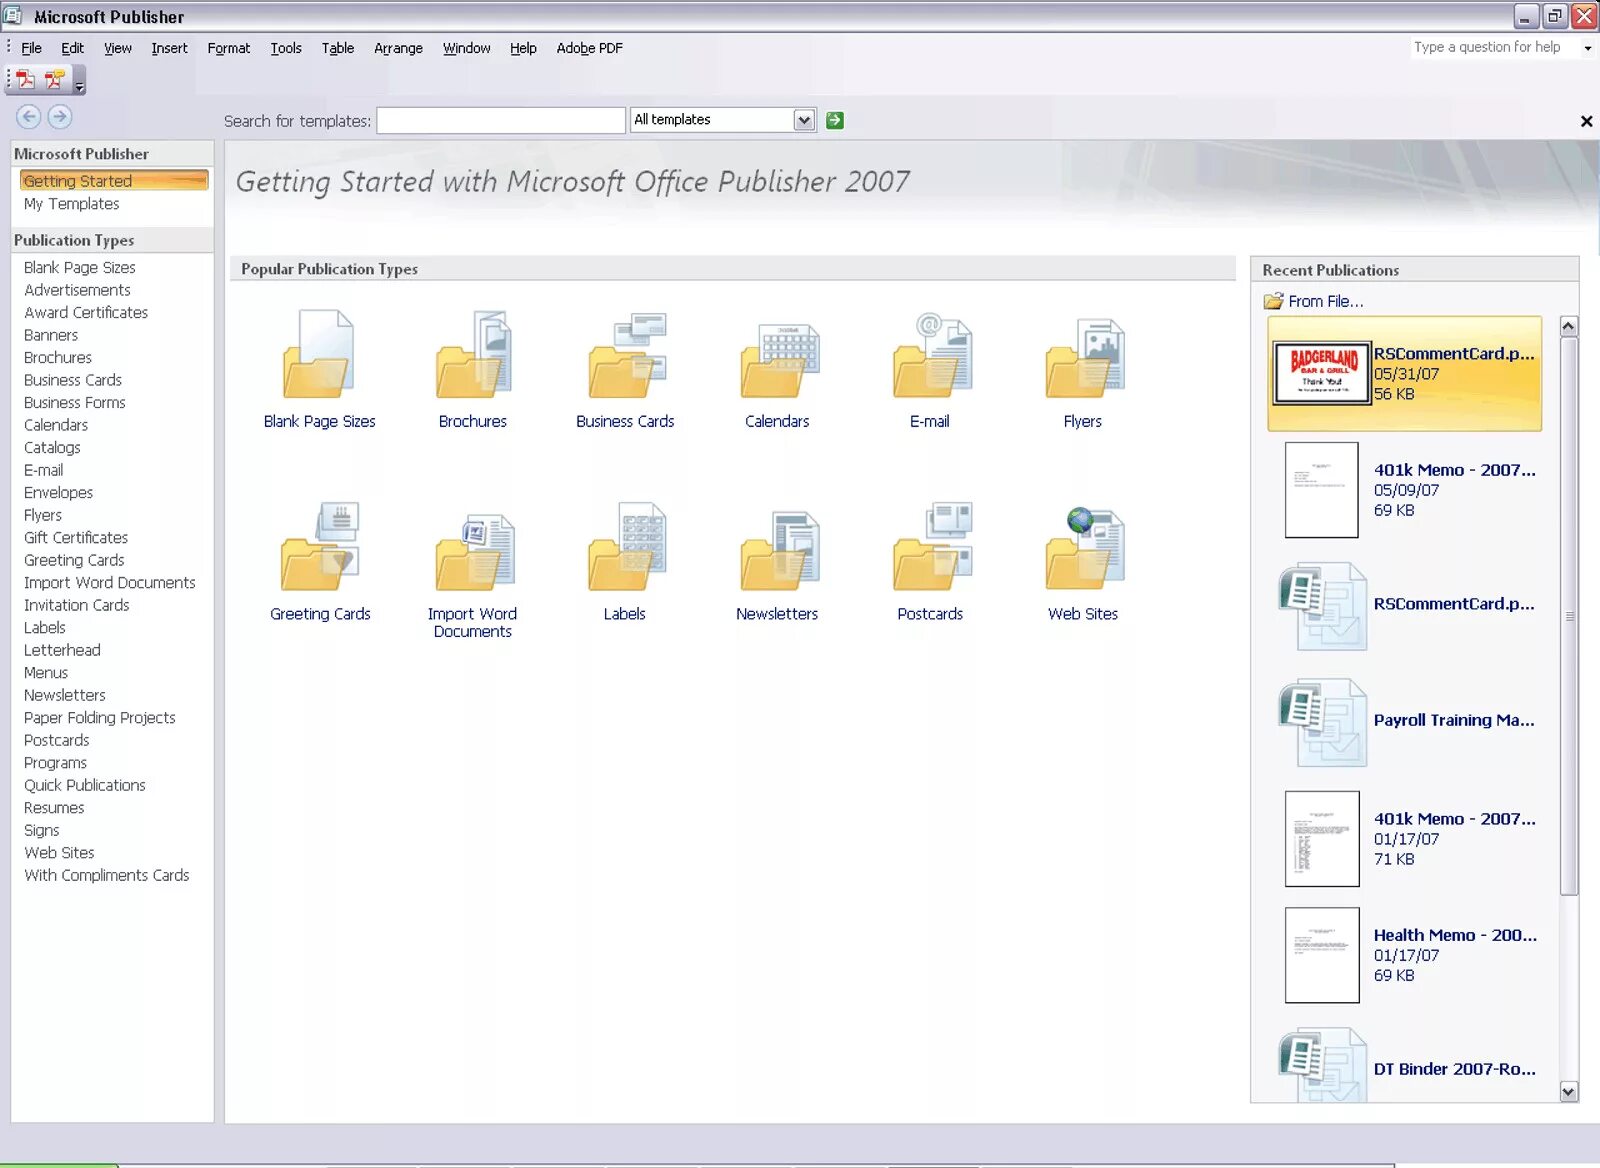Close the Getting Started task pane

[x=1586, y=121]
